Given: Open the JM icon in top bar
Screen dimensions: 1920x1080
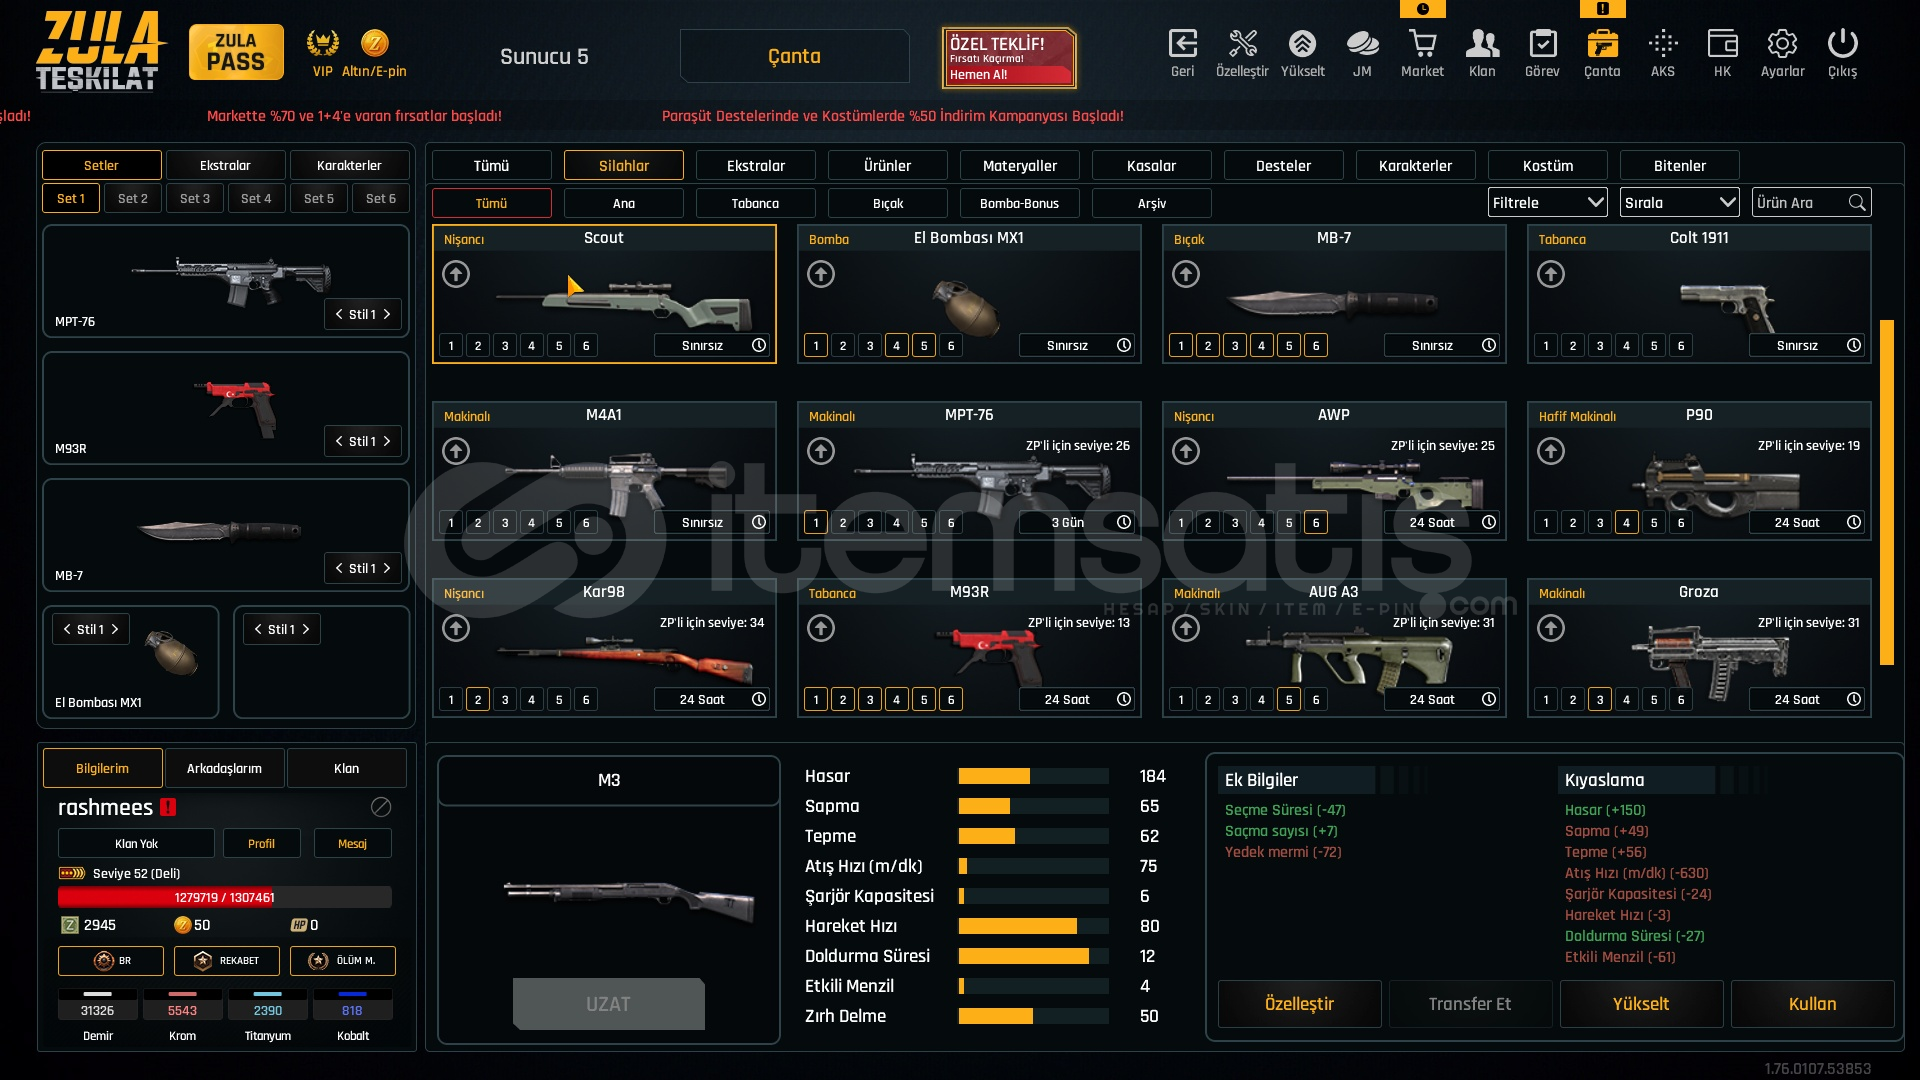Looking at the screenshot, I should 1362,44.
